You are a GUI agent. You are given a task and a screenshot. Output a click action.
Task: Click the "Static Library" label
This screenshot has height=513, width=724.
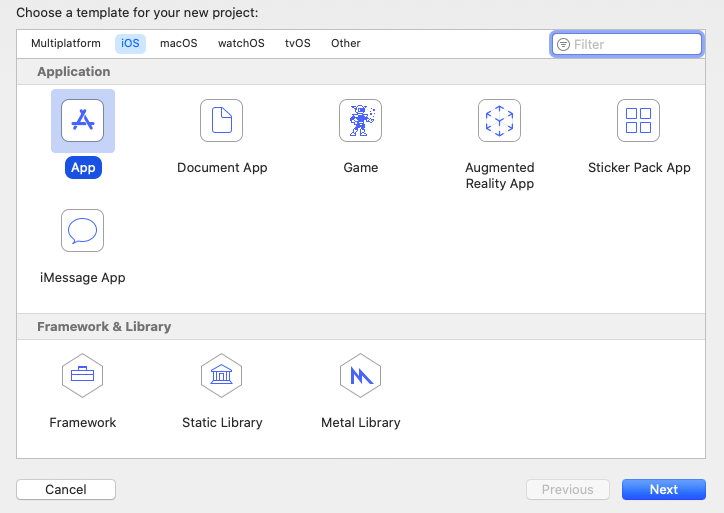click(x=222, y=422)
